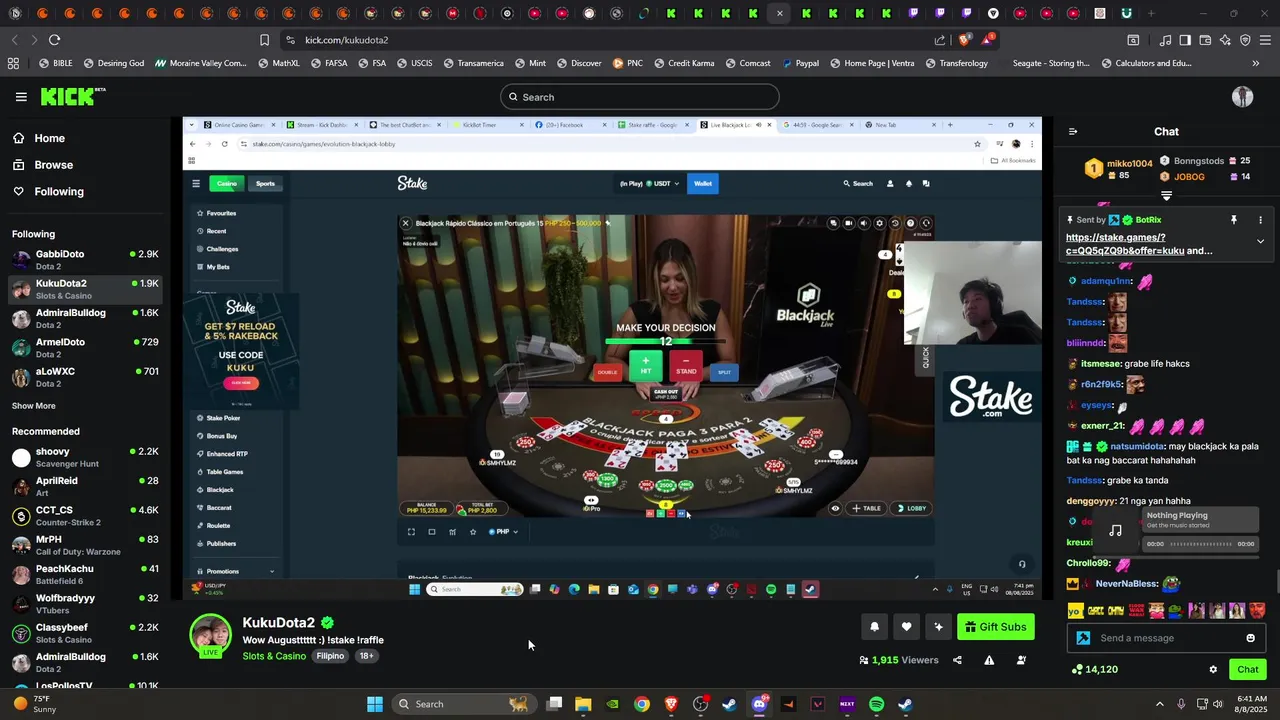Send message with green Chat button
The width and height of the screenshot is (1280, 720).
(1247, 669)
